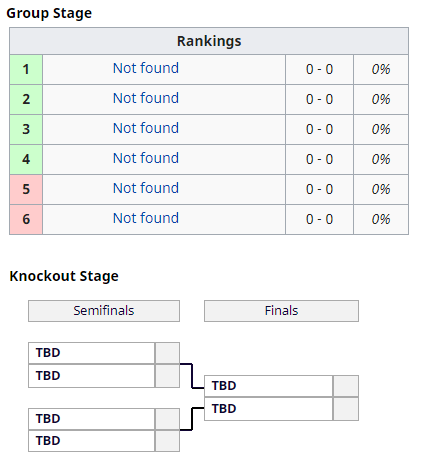Open the rank 1 'Not found' team link
This screenshot has height=471, width=433.
tap(146, 68)
